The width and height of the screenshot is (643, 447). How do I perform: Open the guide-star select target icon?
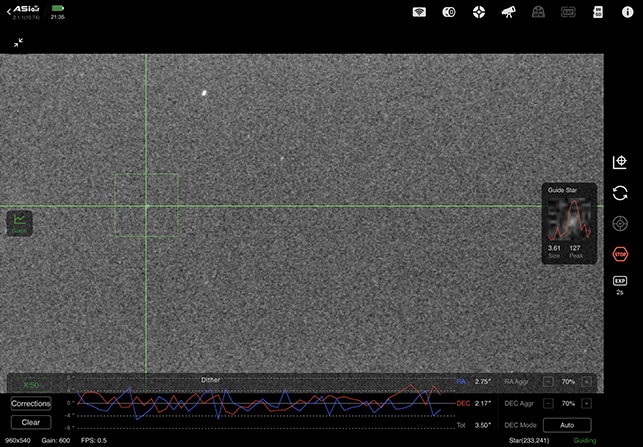pyautogui.click(x=620, y=162)
